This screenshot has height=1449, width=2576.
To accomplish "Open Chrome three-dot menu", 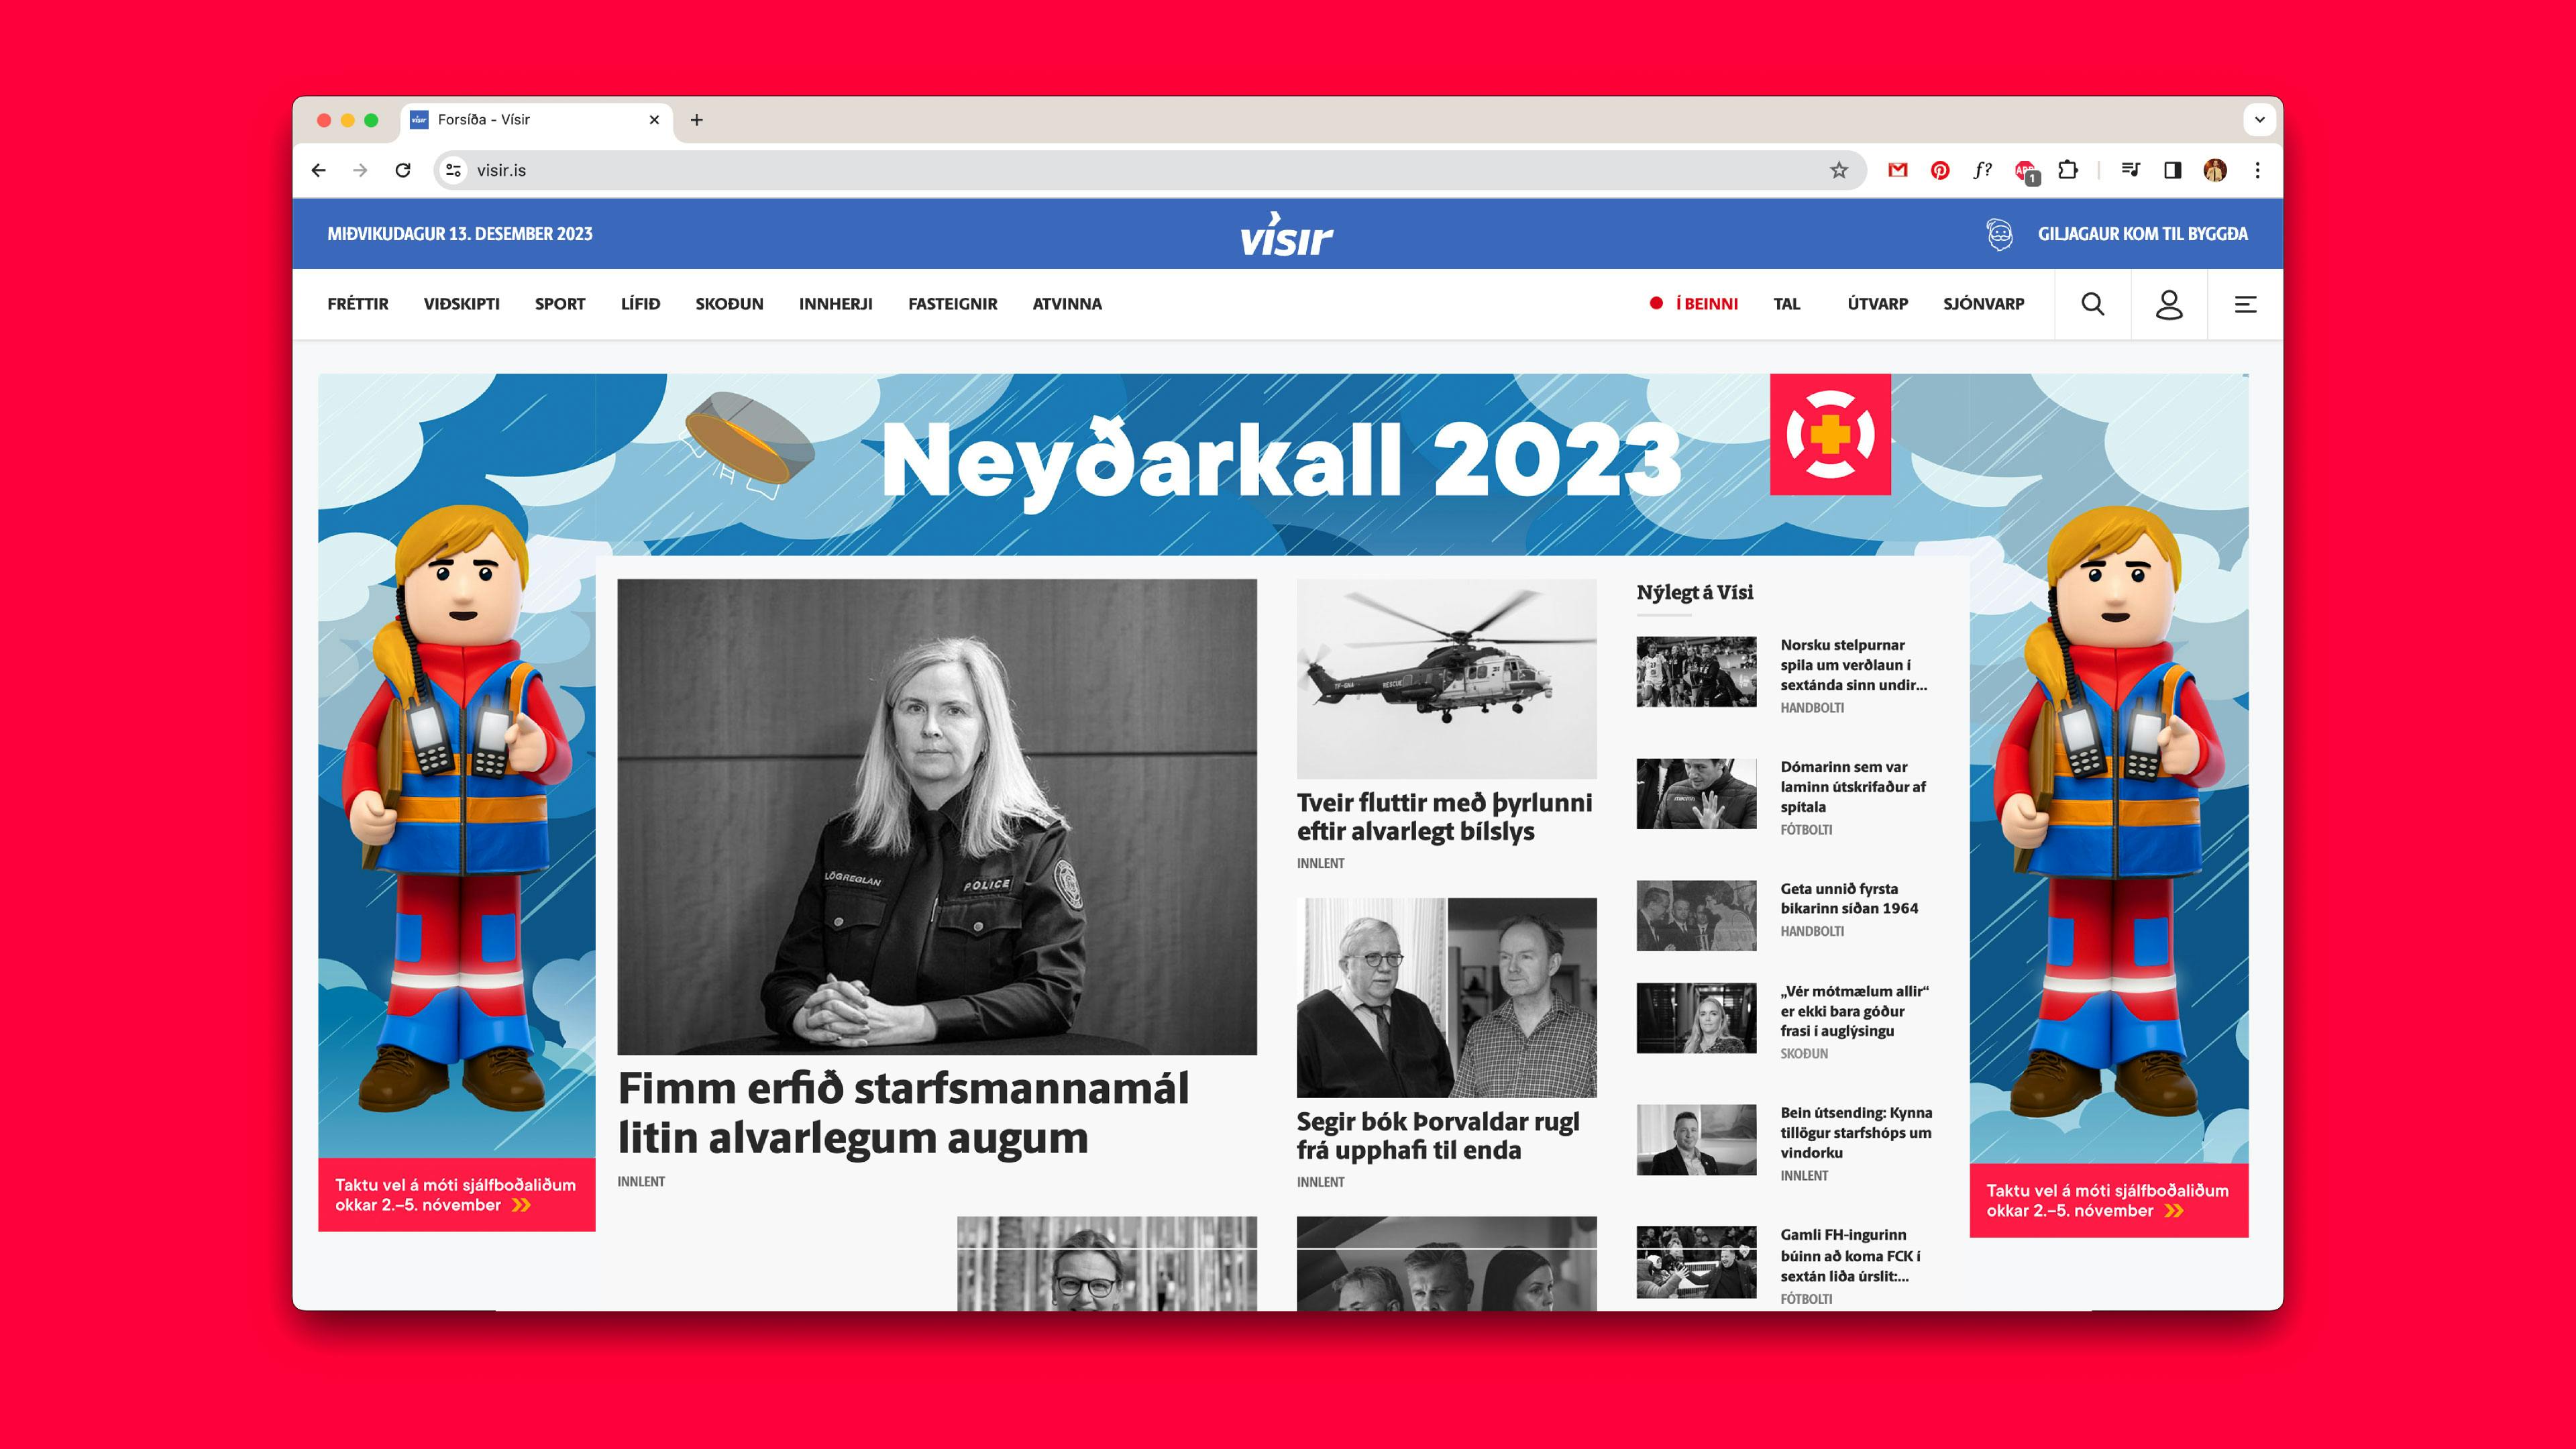I will 2257,170.
